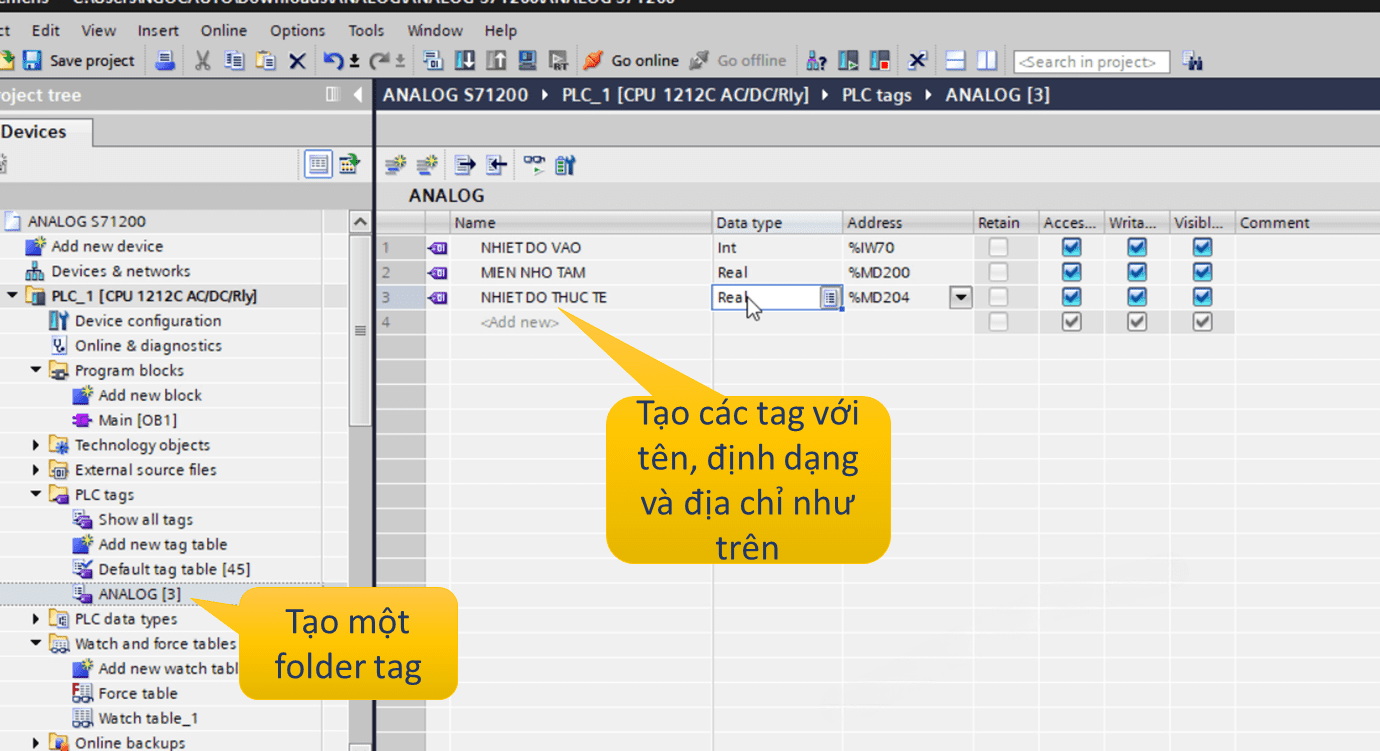Collapse the Program blocks folder
1380x751 pixels.
point(36,370)
